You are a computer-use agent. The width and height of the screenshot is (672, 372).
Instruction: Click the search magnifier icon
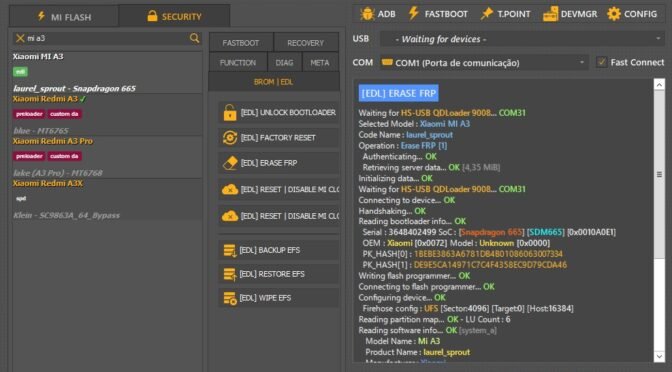pyautogui.click(x=195, y=38)
